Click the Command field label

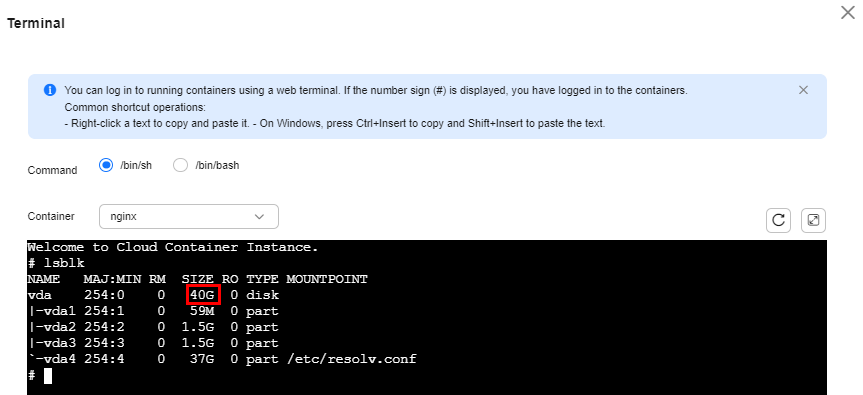point(52,171)
